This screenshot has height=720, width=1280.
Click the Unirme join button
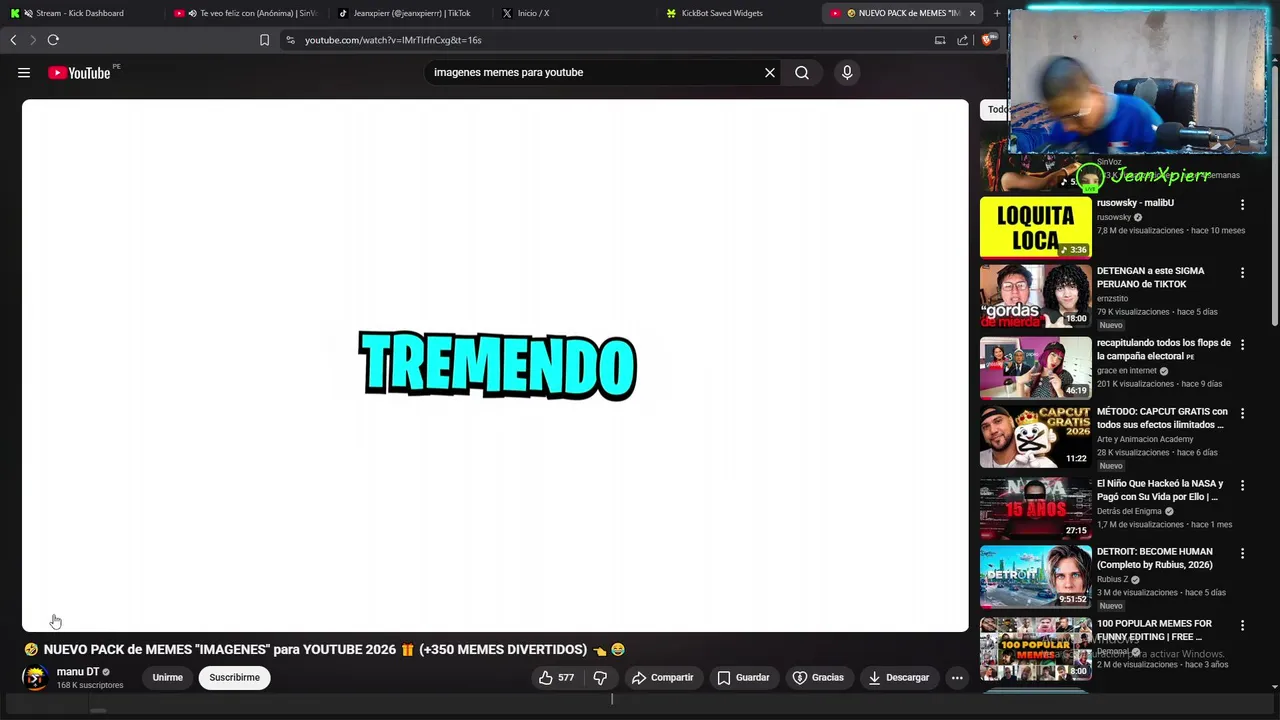(x=167, y=677)
